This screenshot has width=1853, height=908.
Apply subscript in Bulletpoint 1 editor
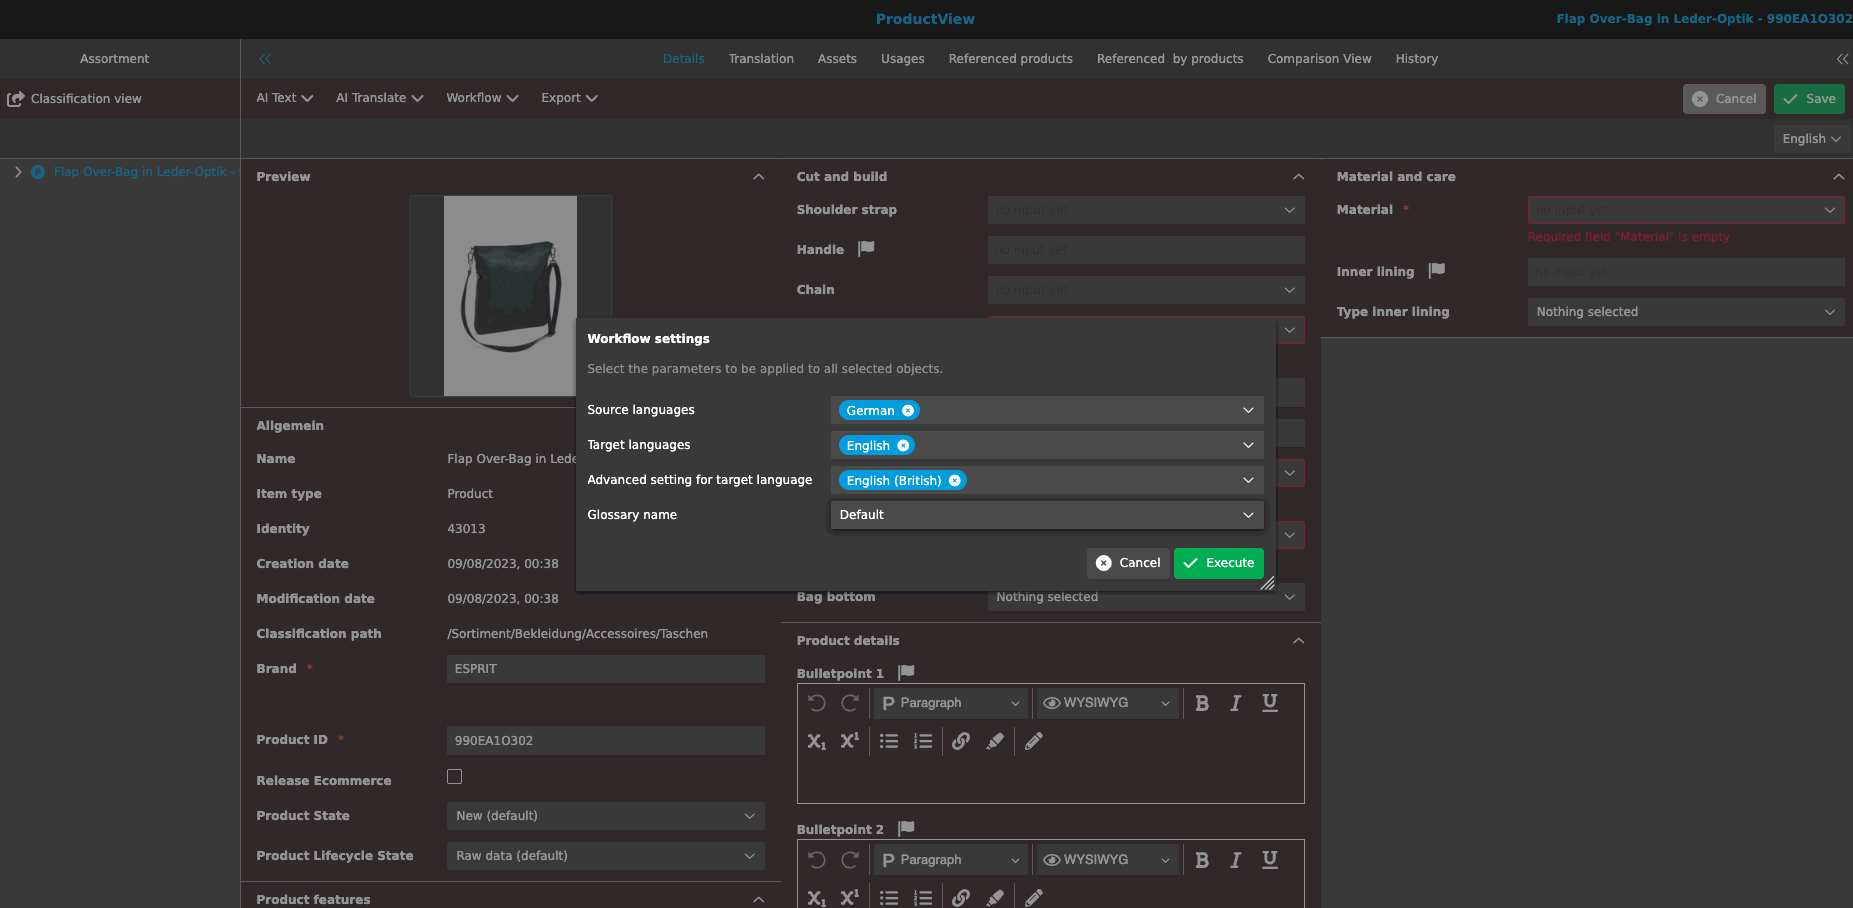[816, 741]
